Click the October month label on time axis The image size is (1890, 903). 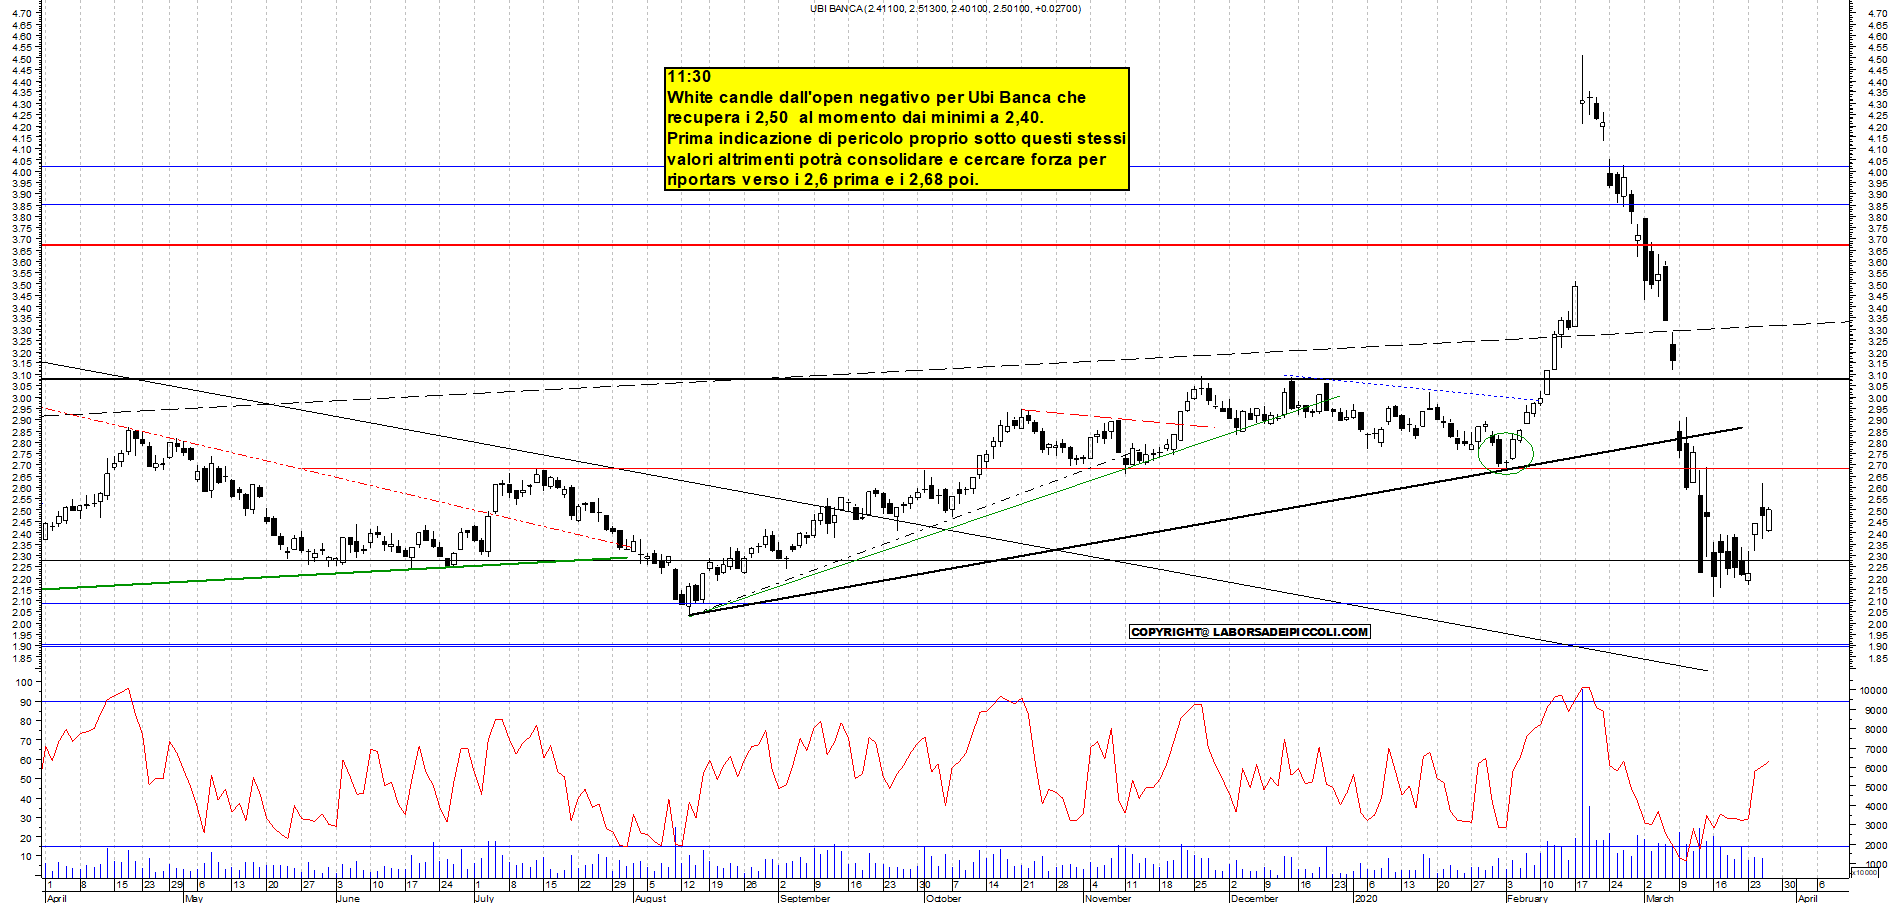(x=943, y=898)
